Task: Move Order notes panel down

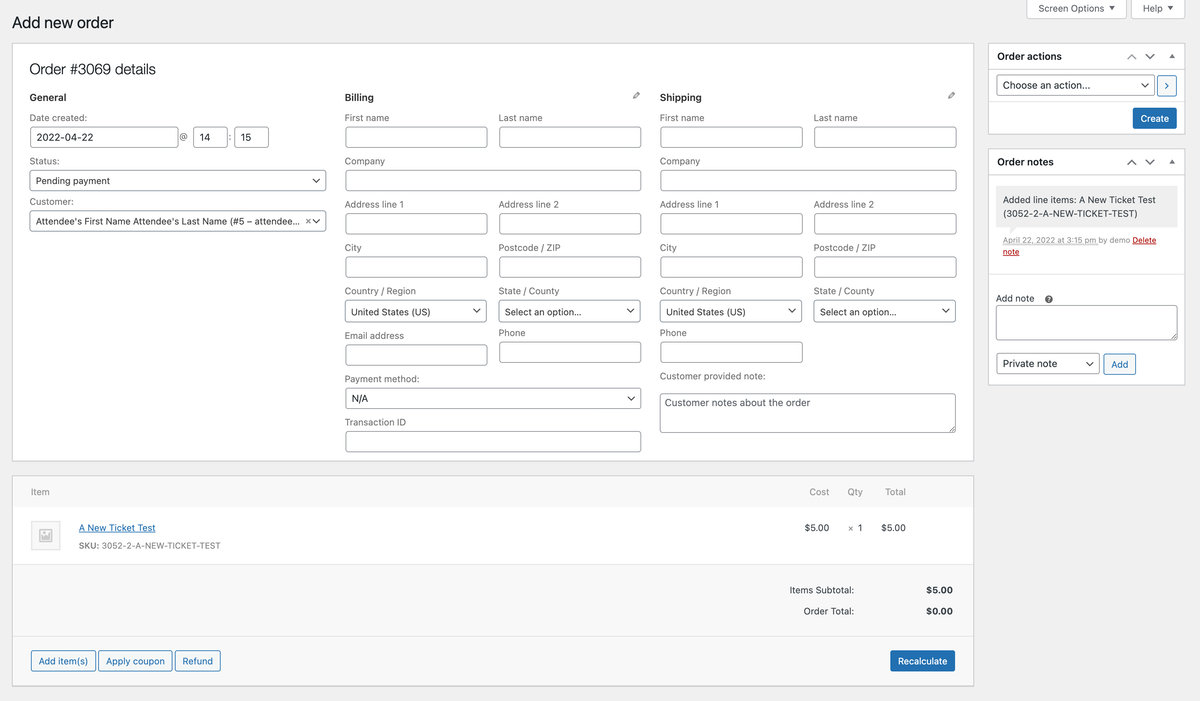Action: tap(1150, 162)
